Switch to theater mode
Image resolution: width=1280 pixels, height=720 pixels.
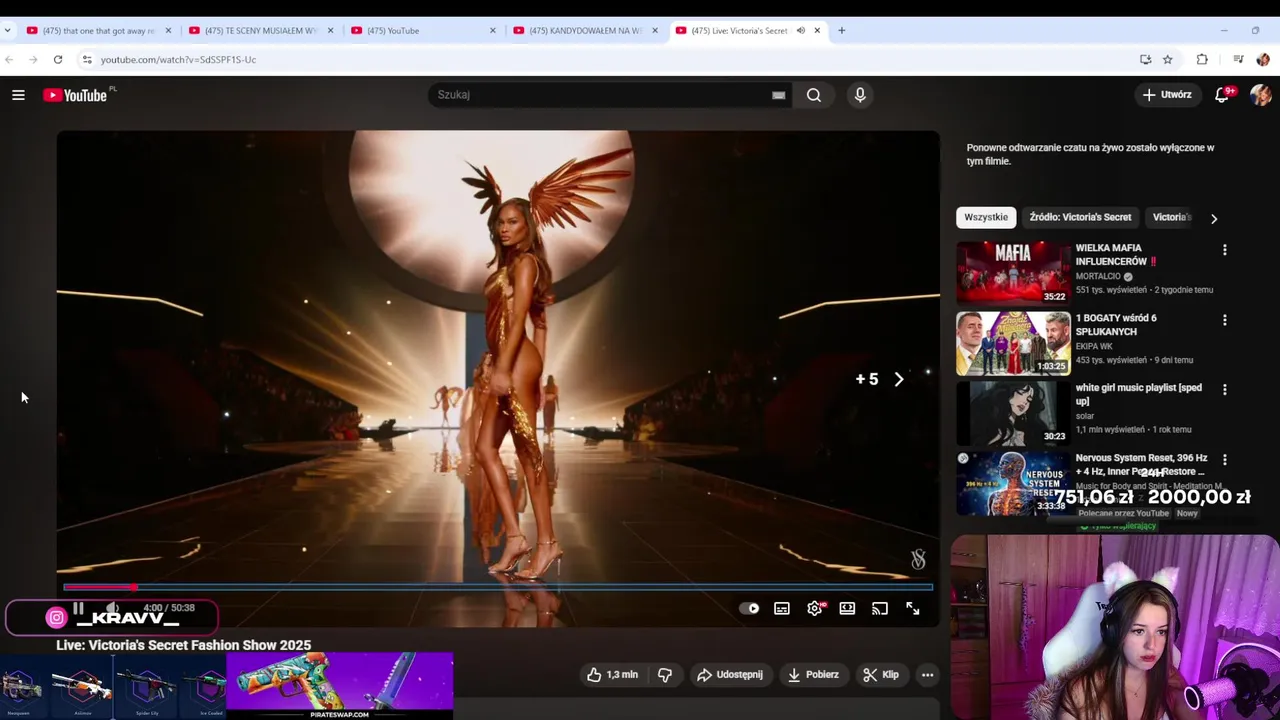[847, 608]
